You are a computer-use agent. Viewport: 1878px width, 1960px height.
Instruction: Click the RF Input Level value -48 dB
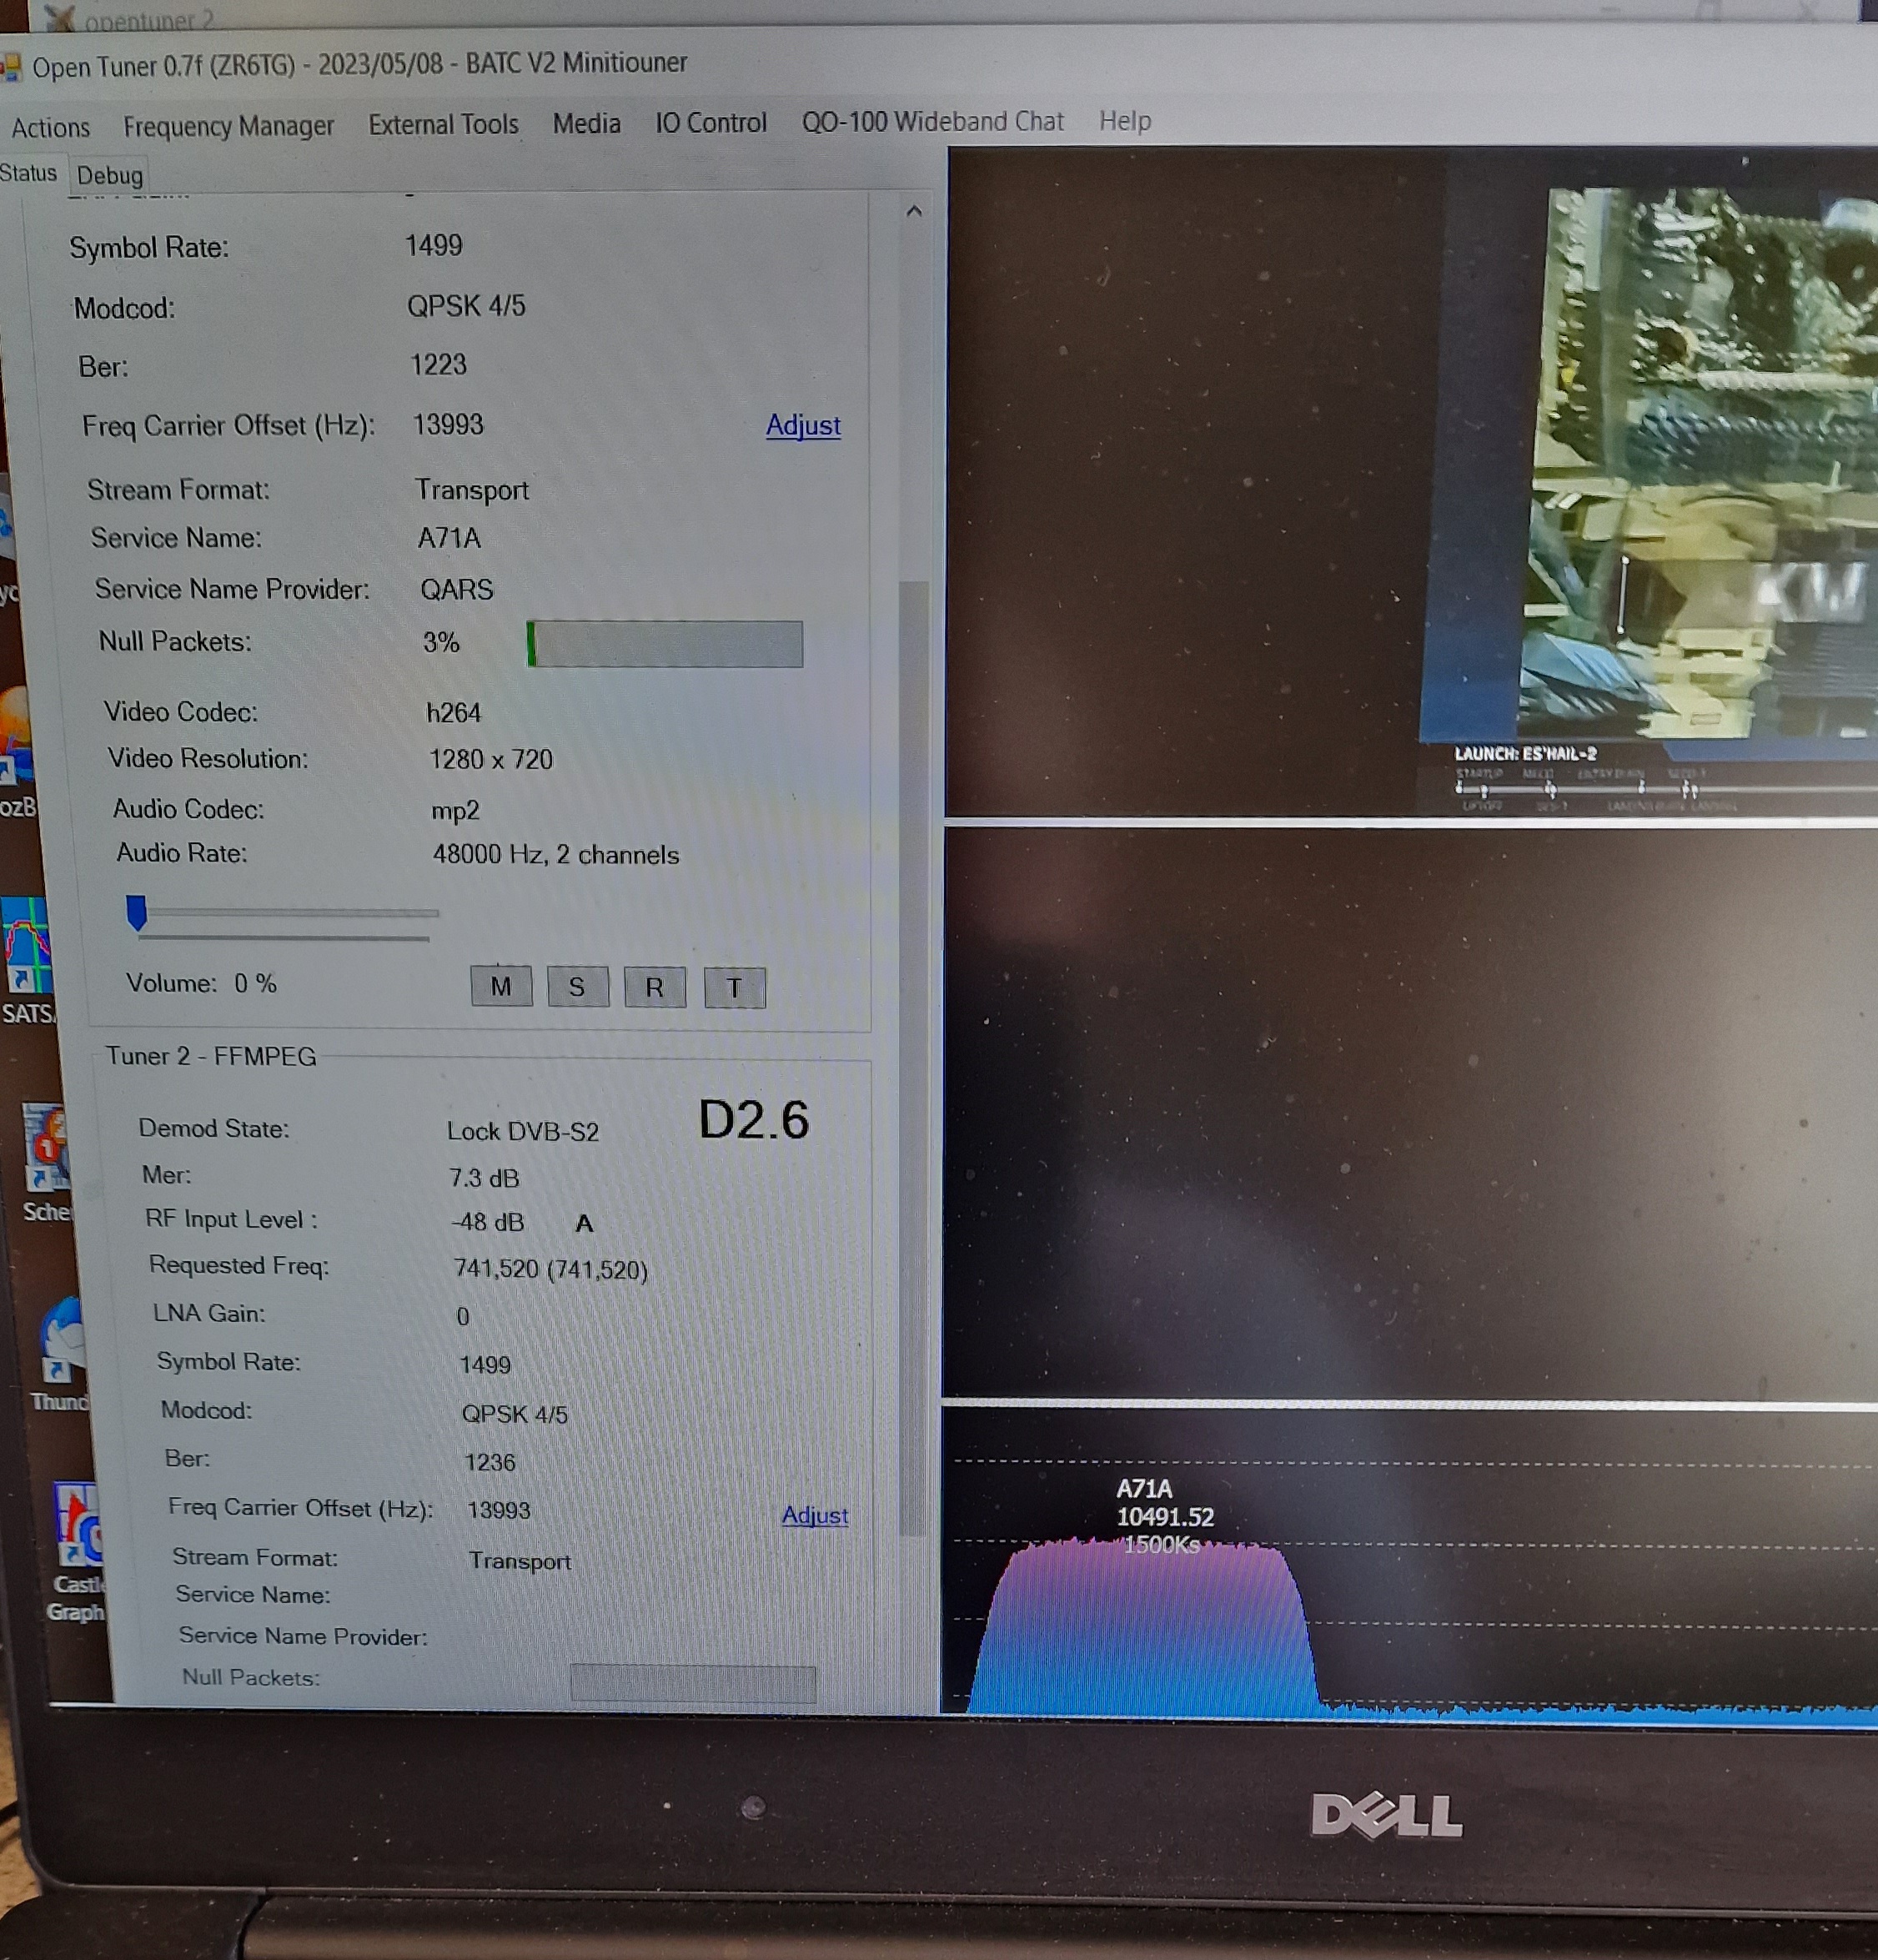[487, 1223]
